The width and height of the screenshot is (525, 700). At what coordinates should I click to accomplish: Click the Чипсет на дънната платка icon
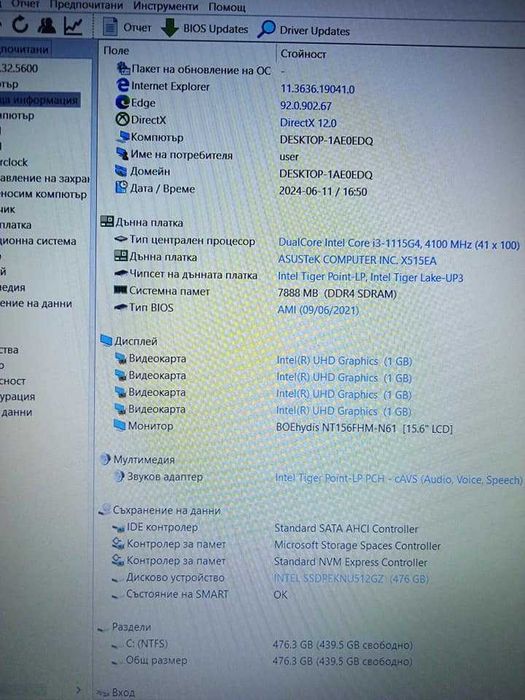pyautogui.click(x=121, y=274)
